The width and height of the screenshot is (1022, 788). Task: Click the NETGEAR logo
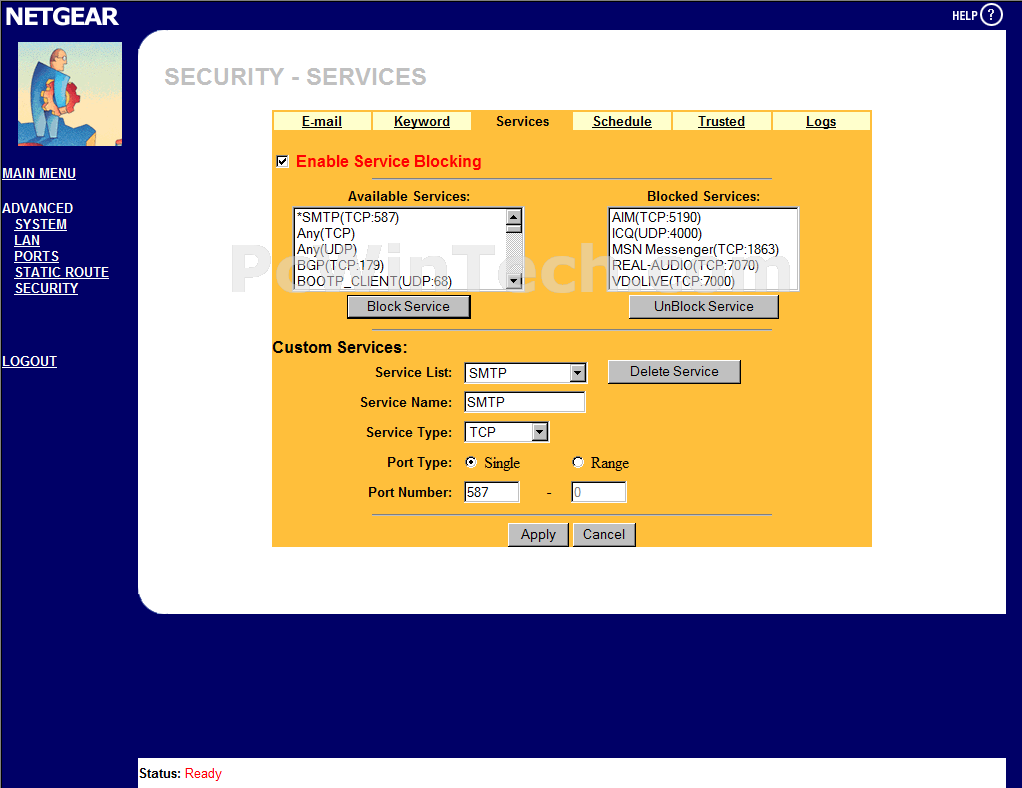[62, 16]
